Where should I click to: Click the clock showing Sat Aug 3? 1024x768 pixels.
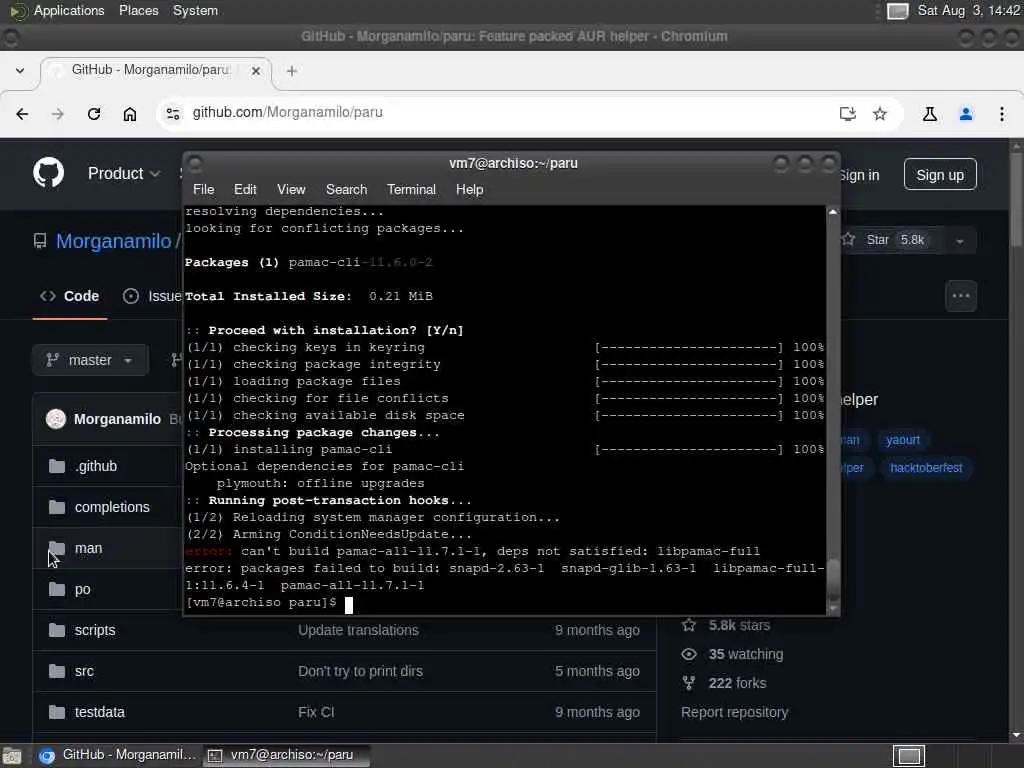pyautogui.click(x=968, y=10)
